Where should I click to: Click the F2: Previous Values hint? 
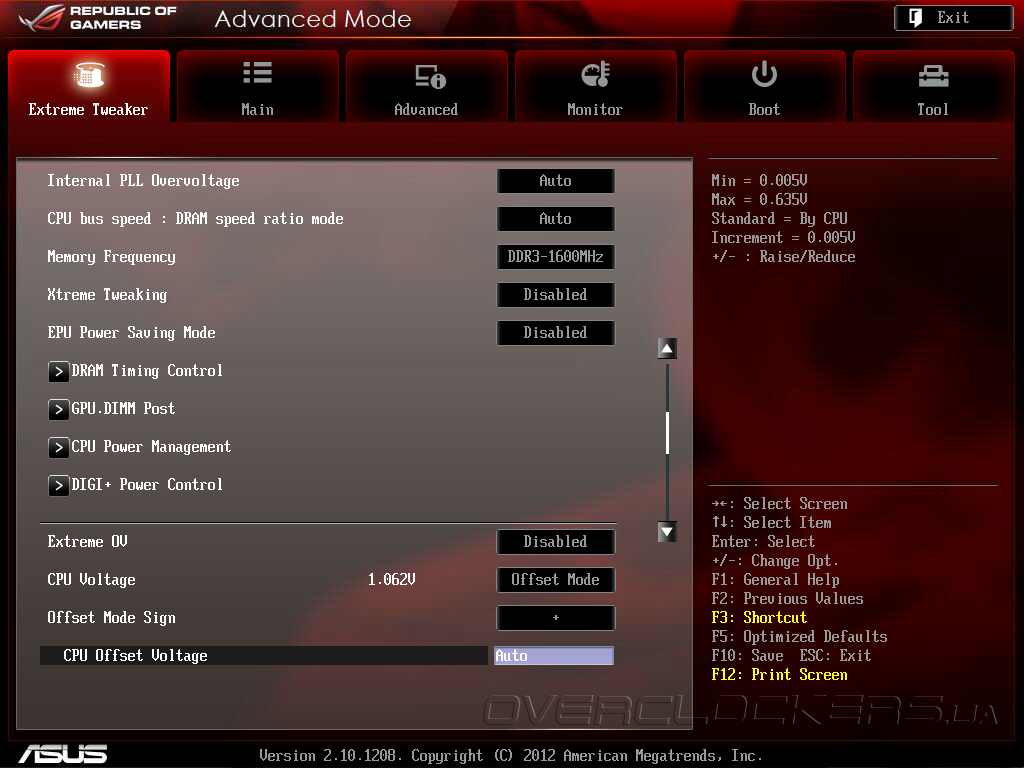tap(787, 599)
